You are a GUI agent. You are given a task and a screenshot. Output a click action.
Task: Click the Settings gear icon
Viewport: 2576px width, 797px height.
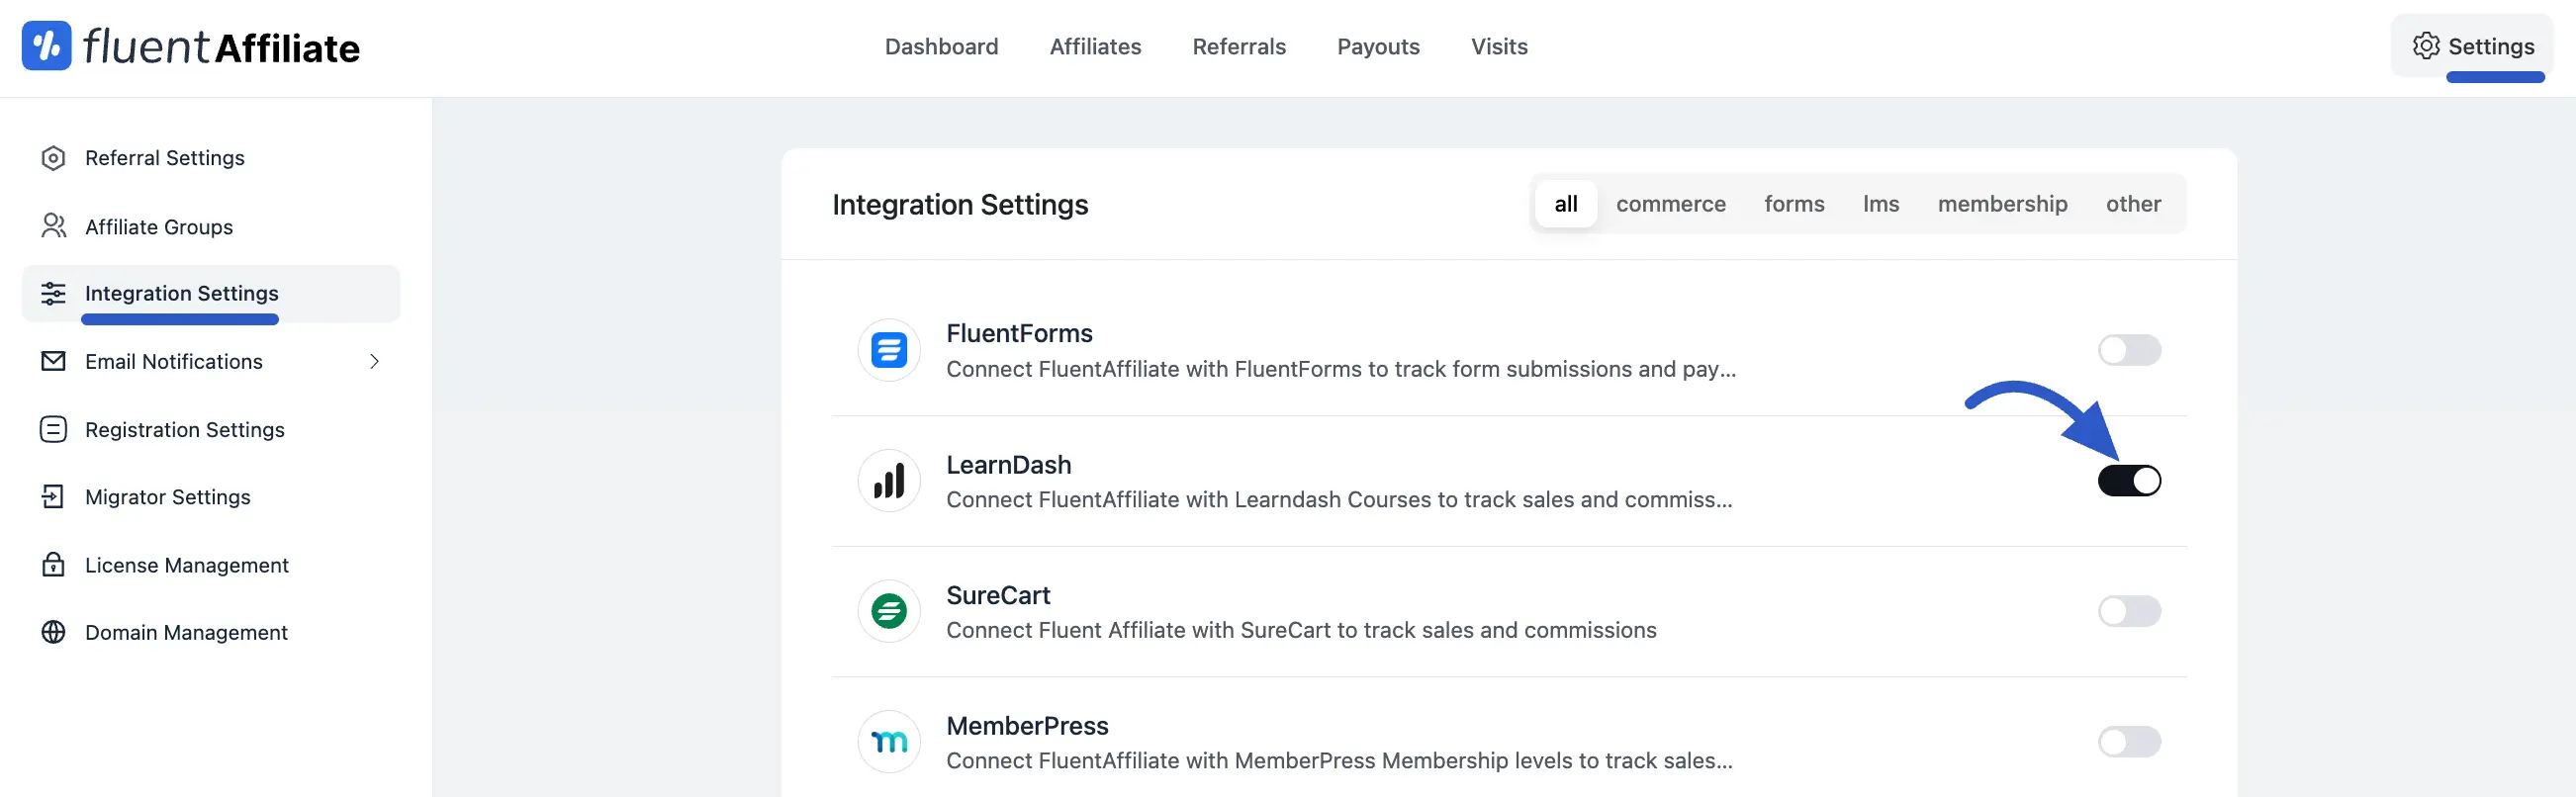tap(2426, 46)
